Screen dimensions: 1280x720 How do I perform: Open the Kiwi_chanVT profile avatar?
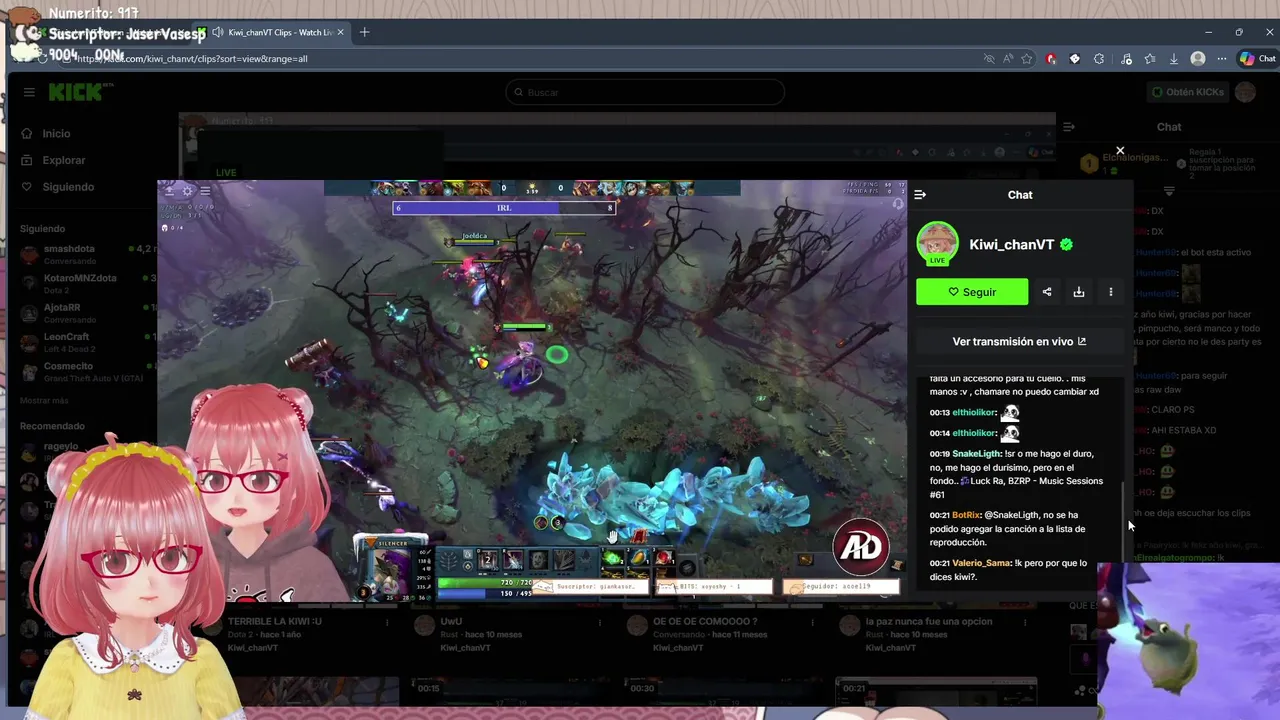[x=937, y=244]
